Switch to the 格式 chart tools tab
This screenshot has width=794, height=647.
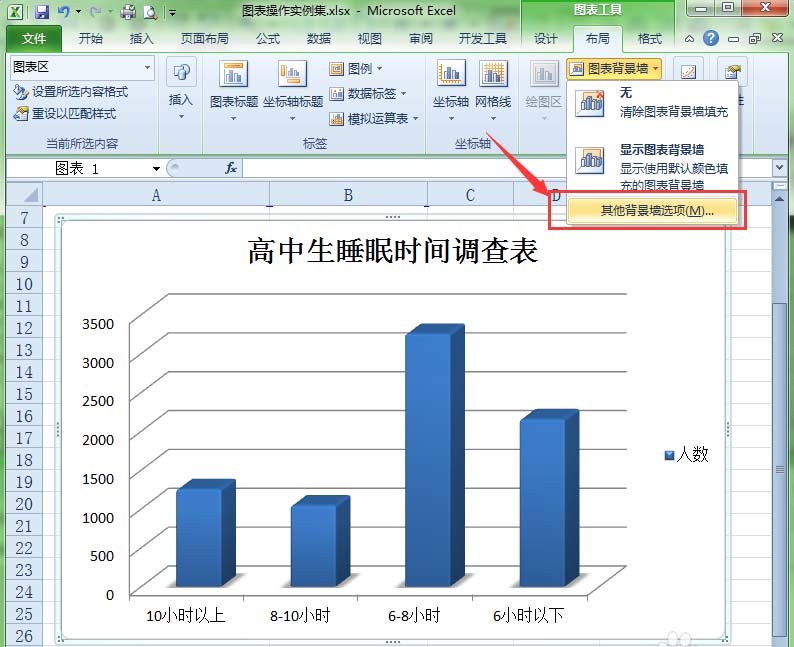point(650,39)
